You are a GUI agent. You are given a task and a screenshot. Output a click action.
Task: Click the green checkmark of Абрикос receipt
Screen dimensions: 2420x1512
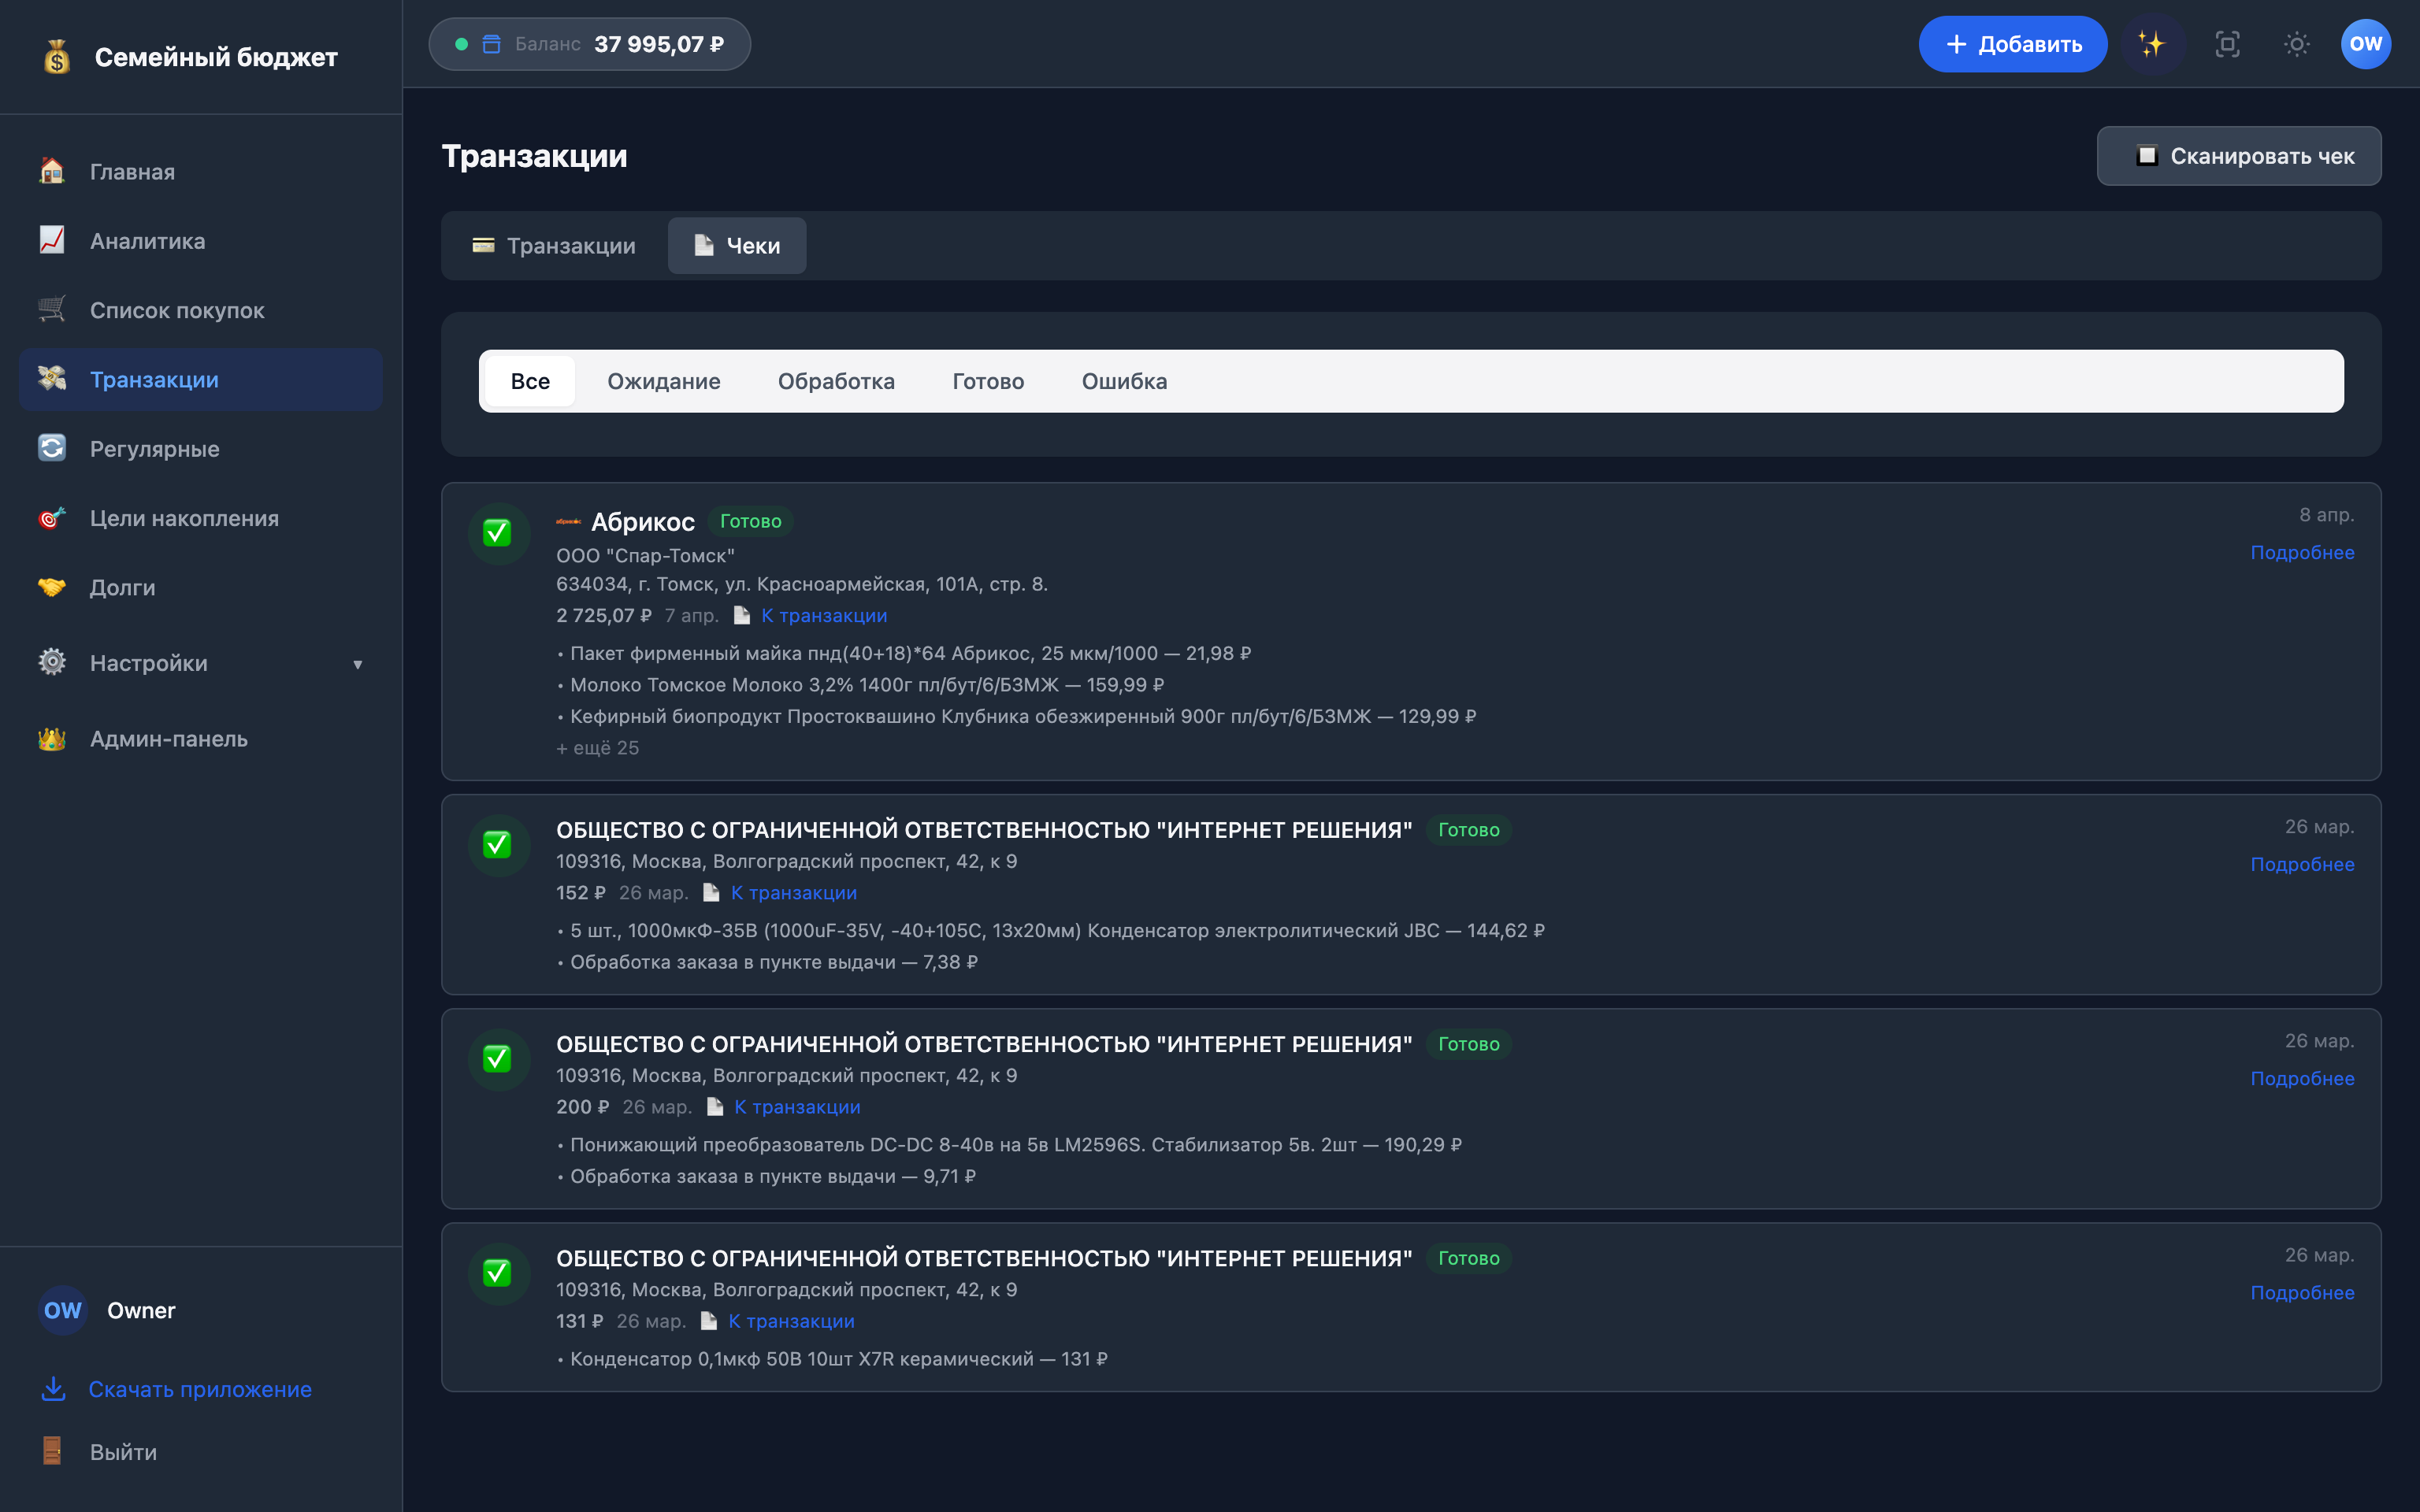(498, 533)
